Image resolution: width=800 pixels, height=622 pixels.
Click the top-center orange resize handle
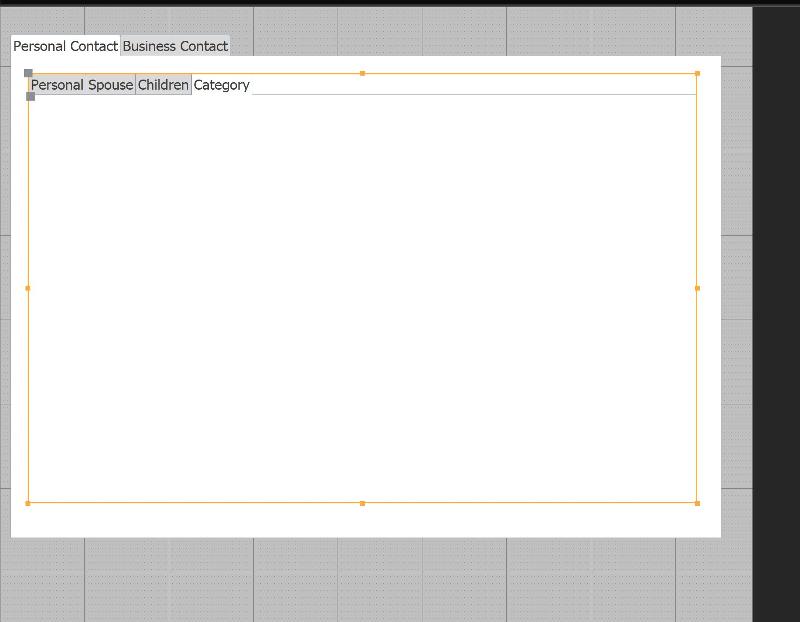point(362,72)
